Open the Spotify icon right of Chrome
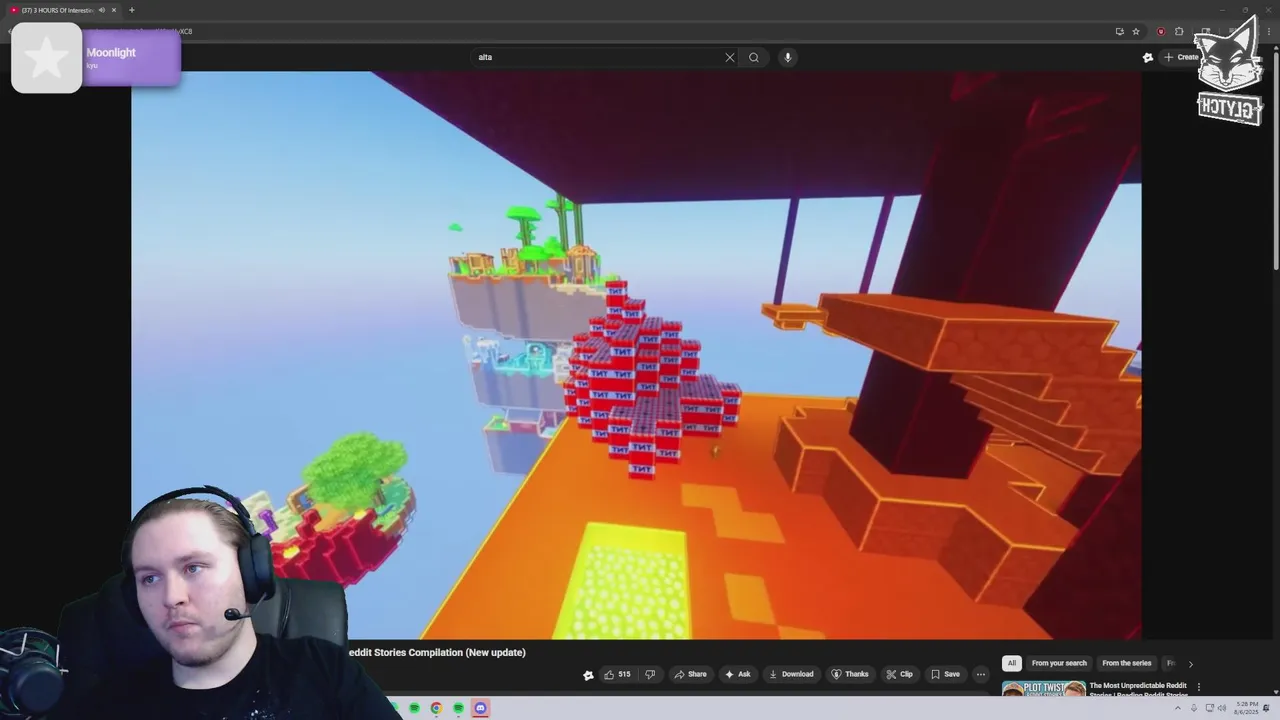 pos(458,708)
